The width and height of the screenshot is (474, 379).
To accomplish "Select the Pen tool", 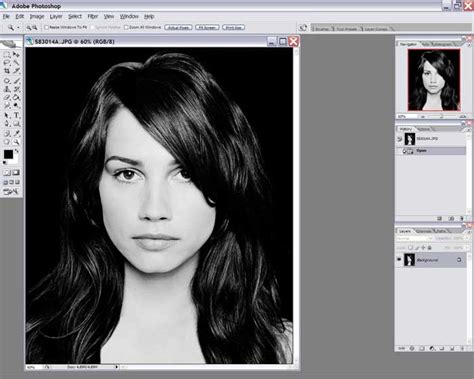I will coord(7,124).
